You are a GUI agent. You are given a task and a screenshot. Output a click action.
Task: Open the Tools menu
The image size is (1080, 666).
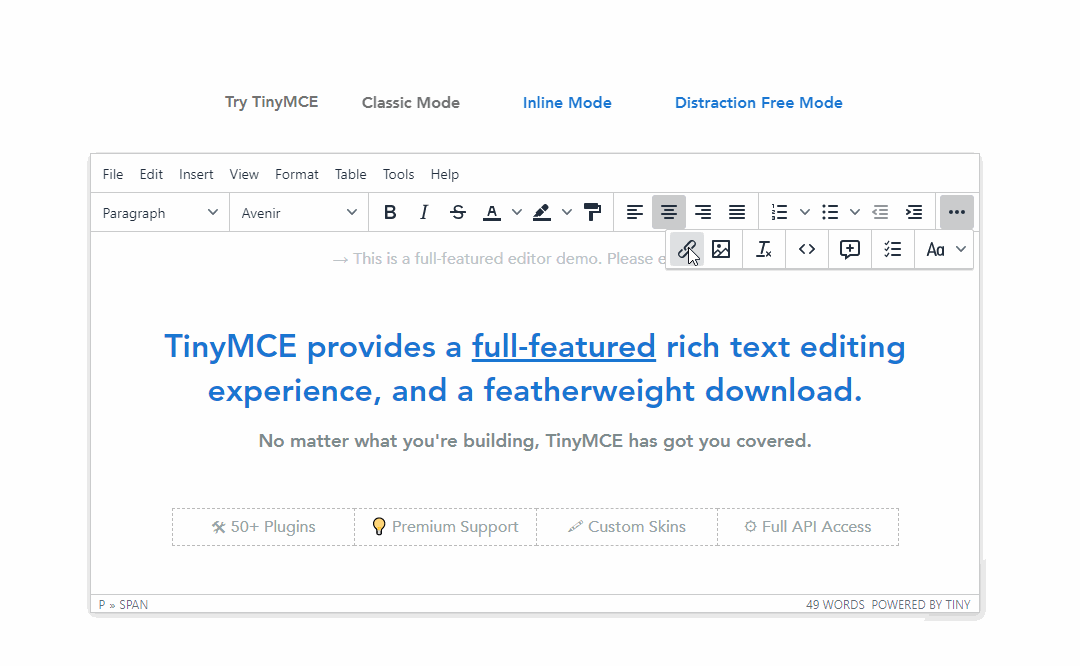[x=399, y=174]
